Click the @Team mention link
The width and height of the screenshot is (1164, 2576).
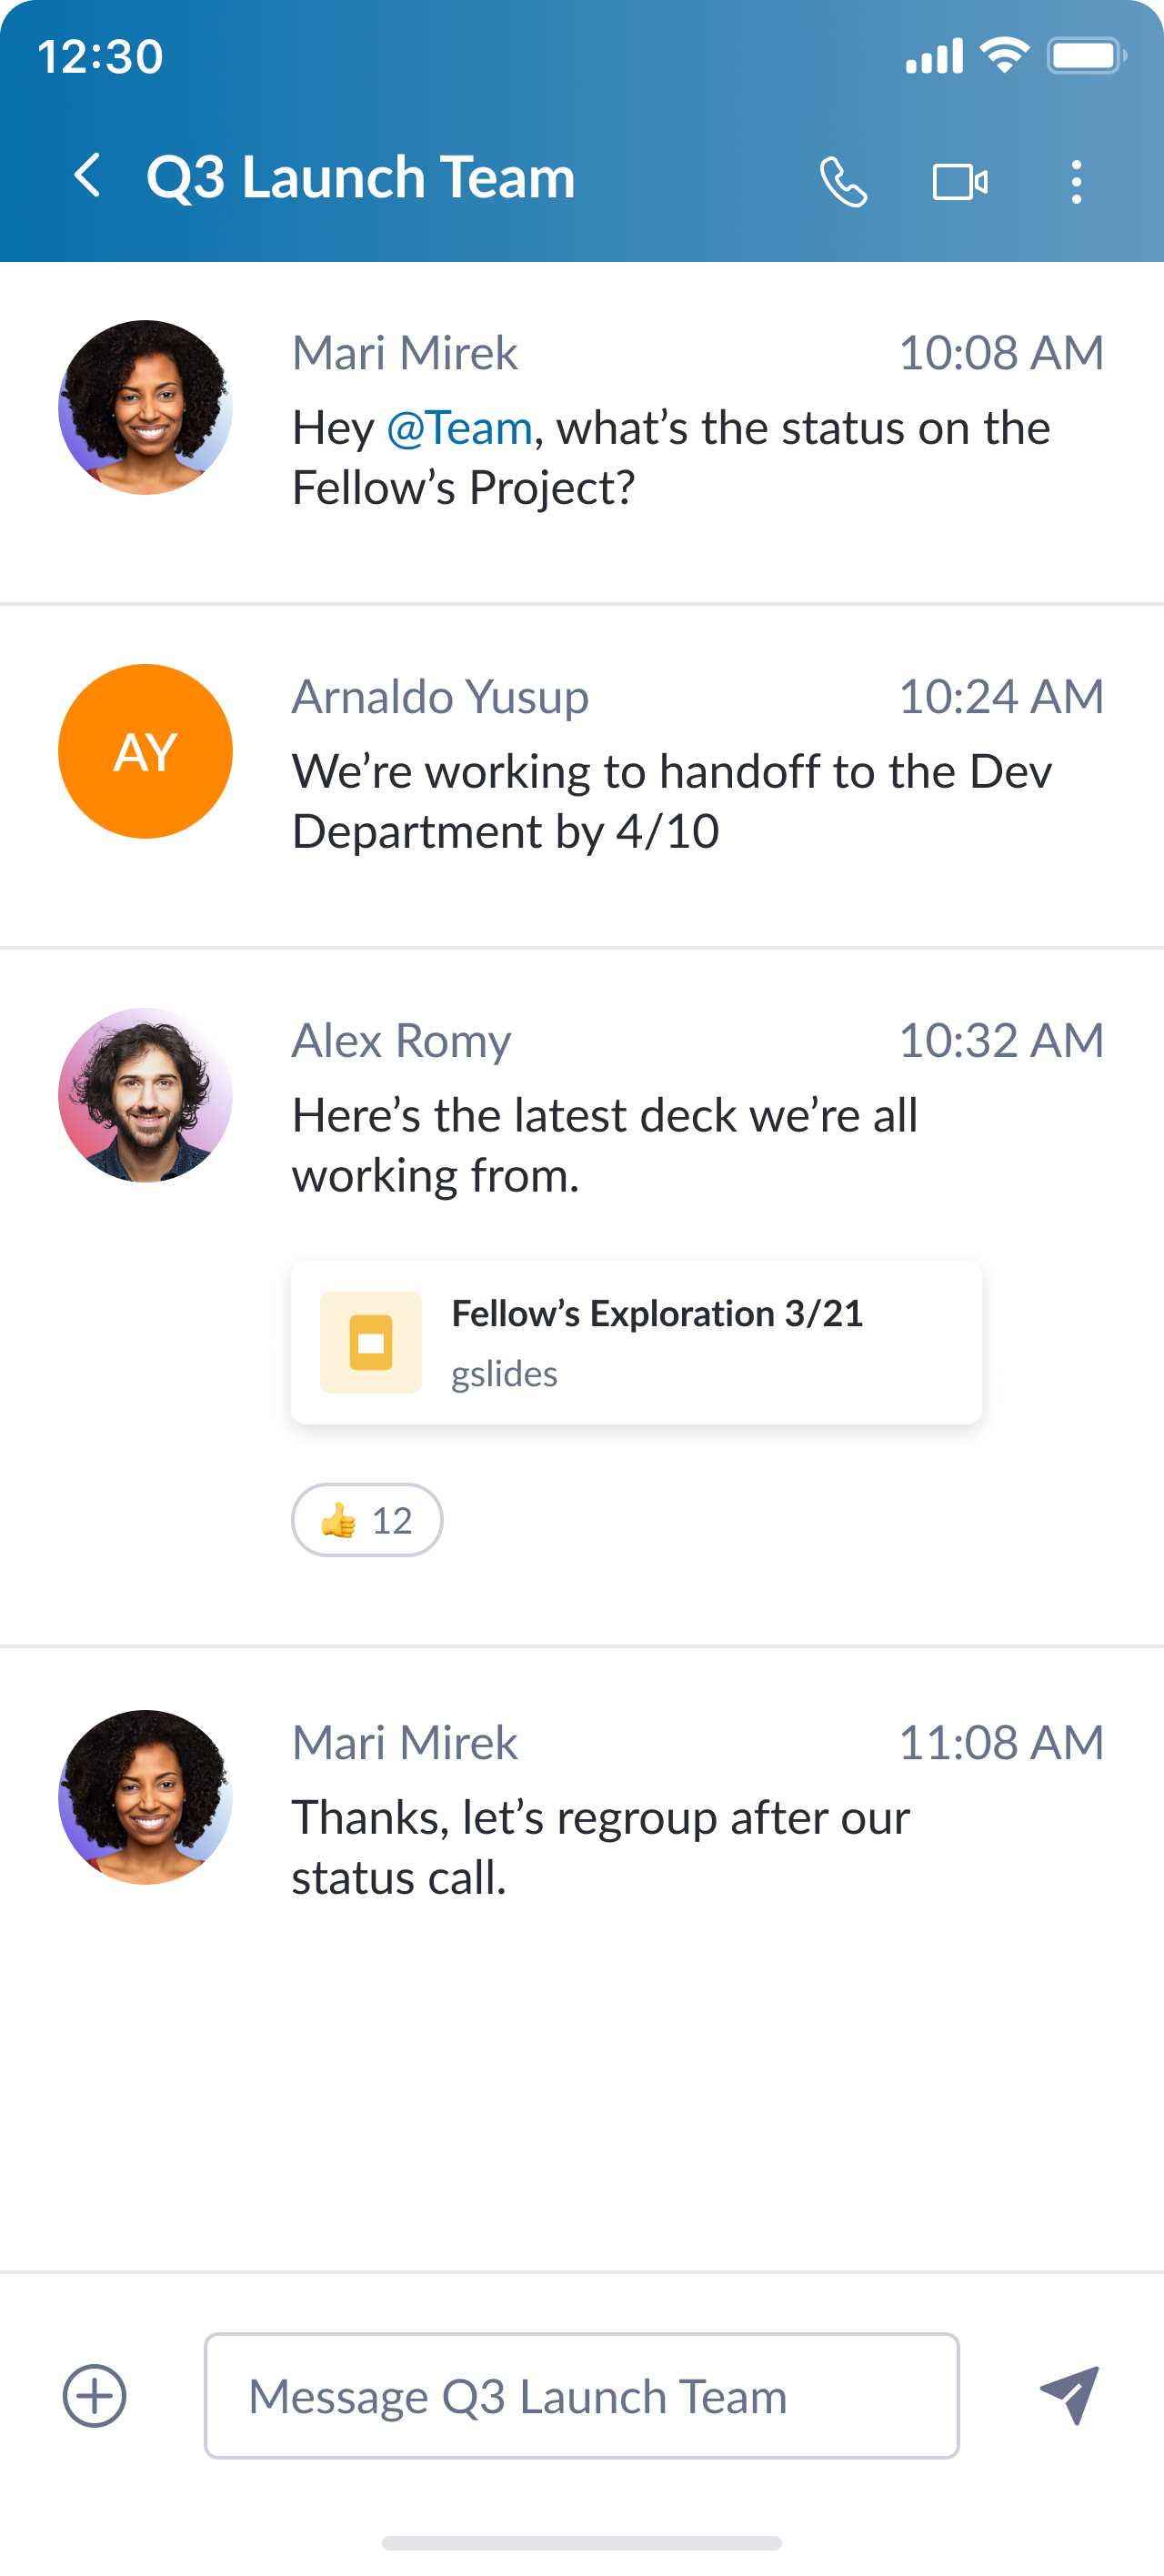[x=459, y=428]
